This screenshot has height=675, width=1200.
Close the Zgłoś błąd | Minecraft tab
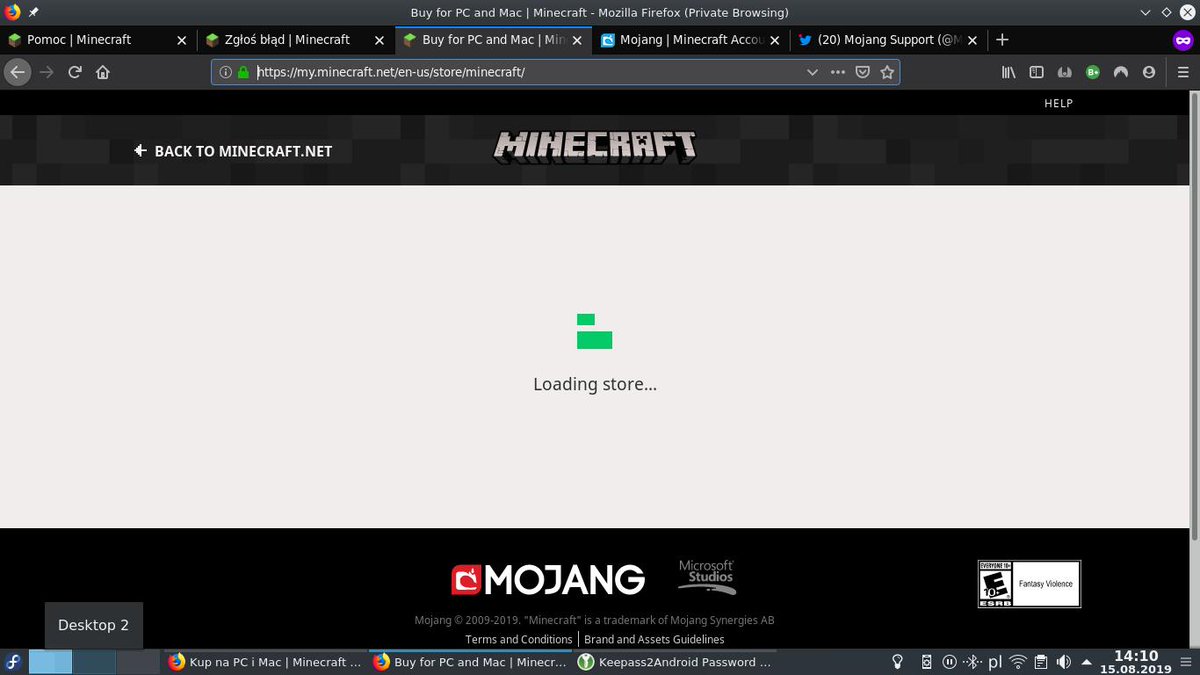point(379,40)
